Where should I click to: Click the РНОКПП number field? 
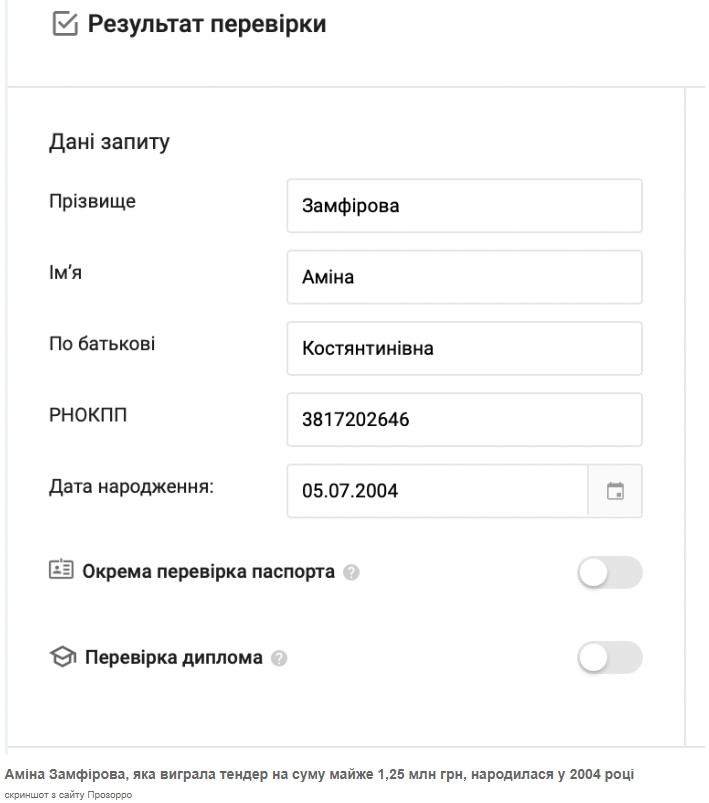click(x=464, y=420)
